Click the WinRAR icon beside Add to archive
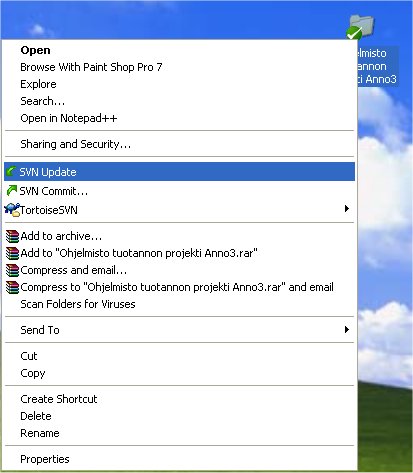The width and height of the screenshot is (413, 473). (x=13, y=236)
